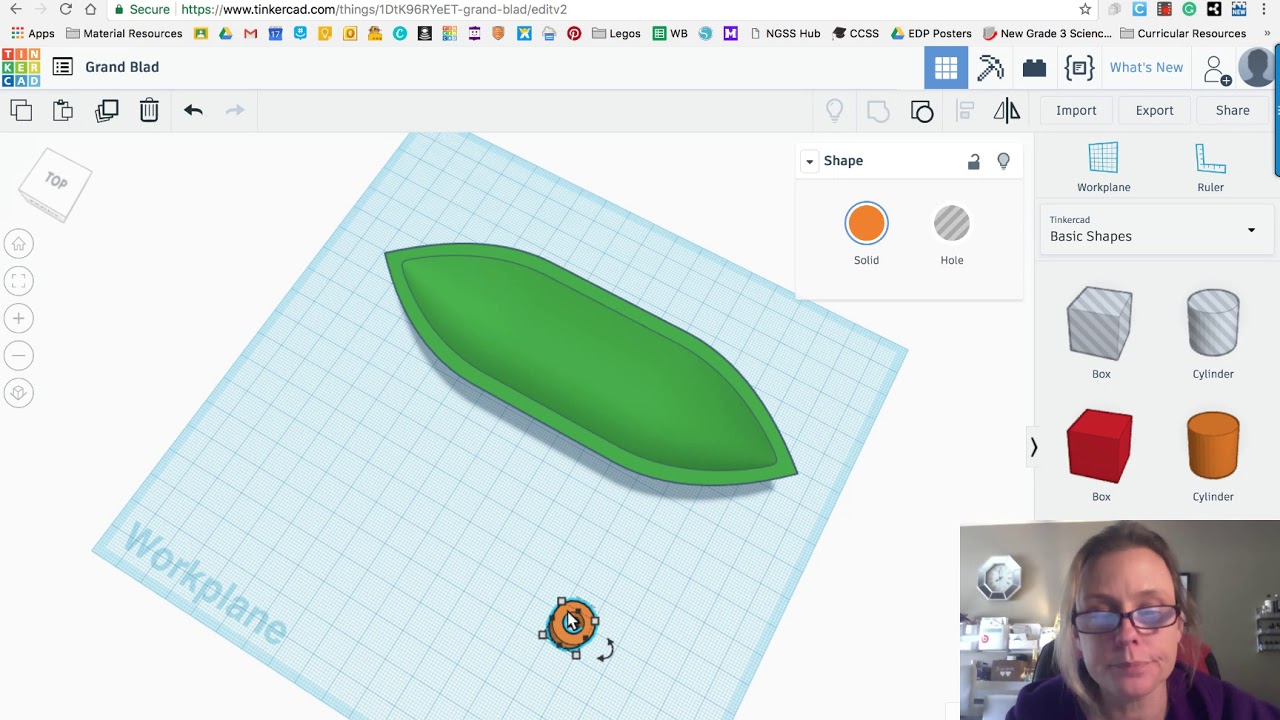Screen dimensions: 1280x720
Task: Click the Grand Blad design name
Action: [122, 67]
